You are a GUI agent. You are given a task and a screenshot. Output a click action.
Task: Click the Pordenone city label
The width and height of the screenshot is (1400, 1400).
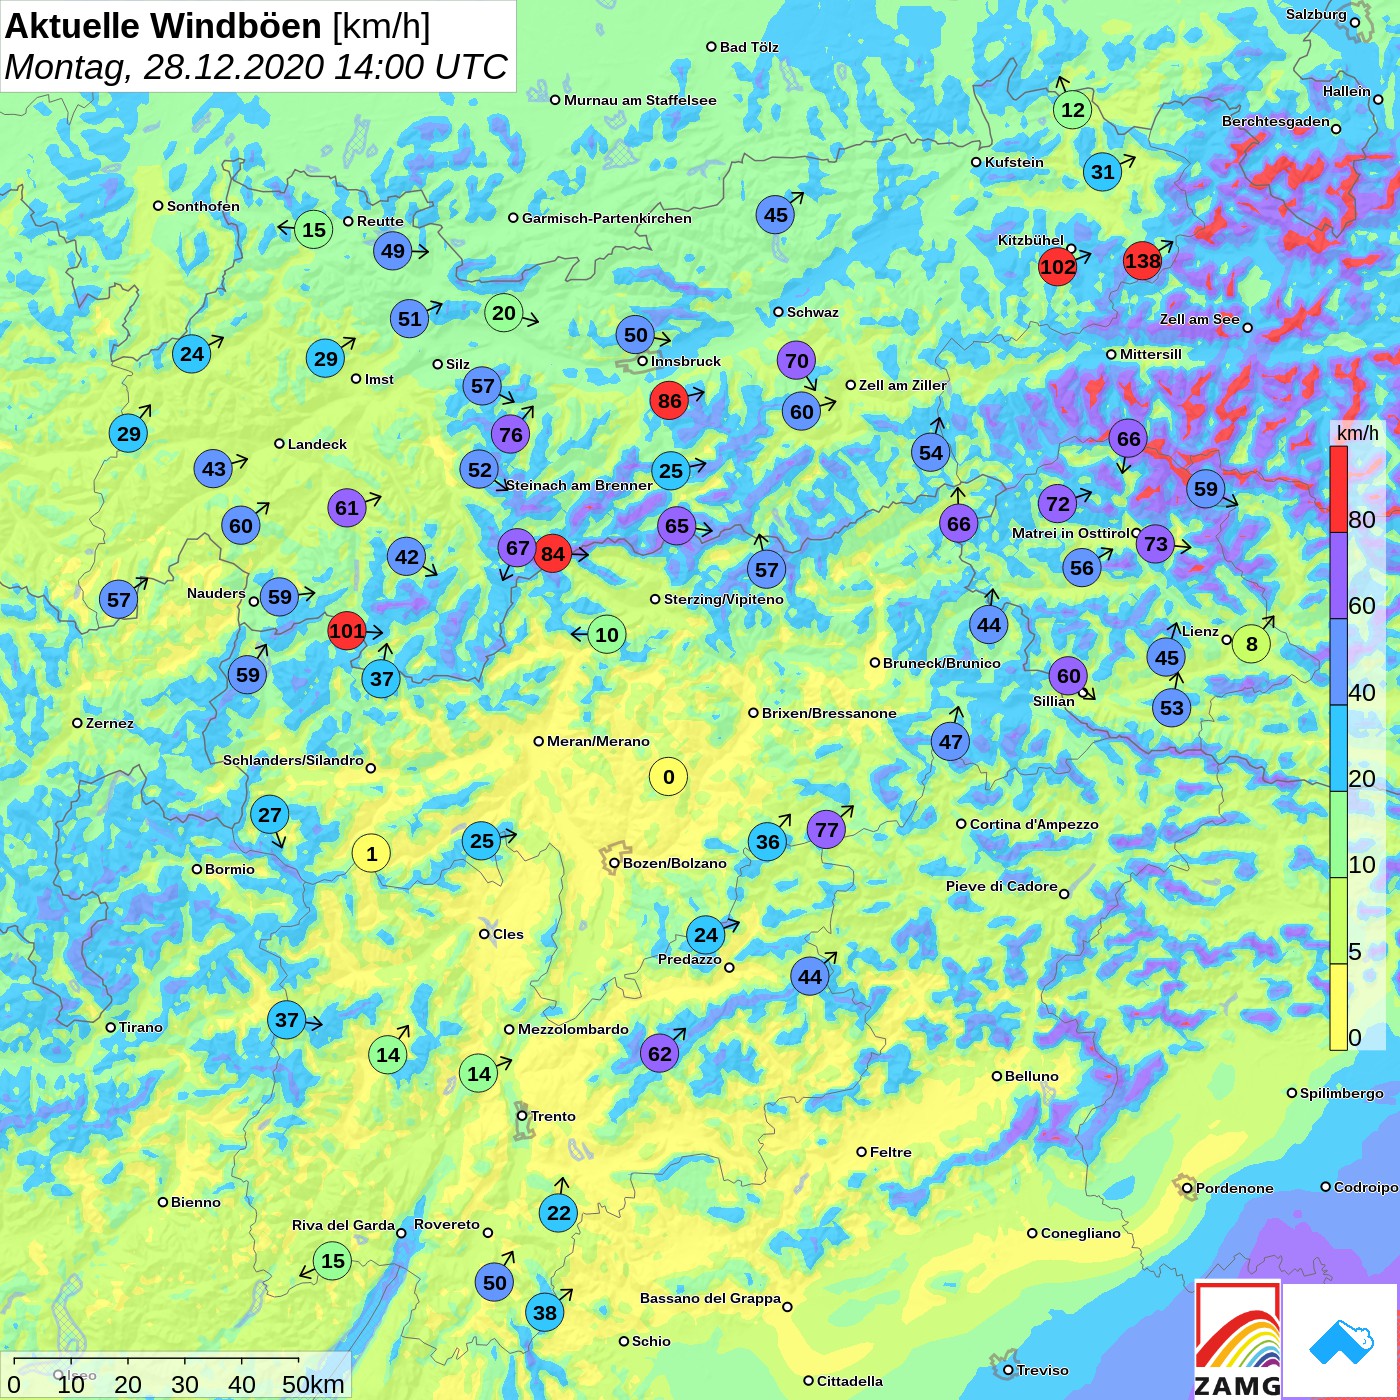point(1235,1188)
